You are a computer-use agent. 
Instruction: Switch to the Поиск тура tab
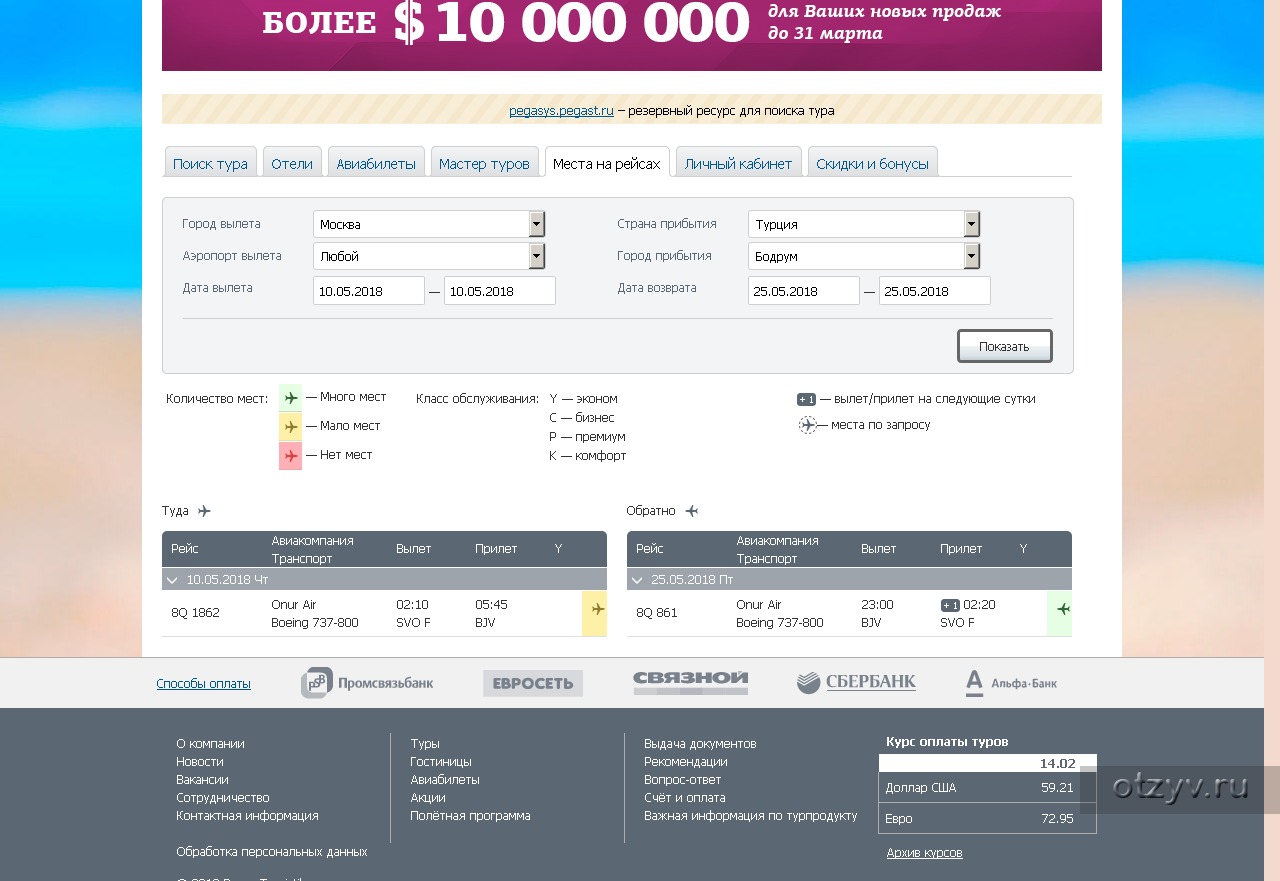point(210,163)
